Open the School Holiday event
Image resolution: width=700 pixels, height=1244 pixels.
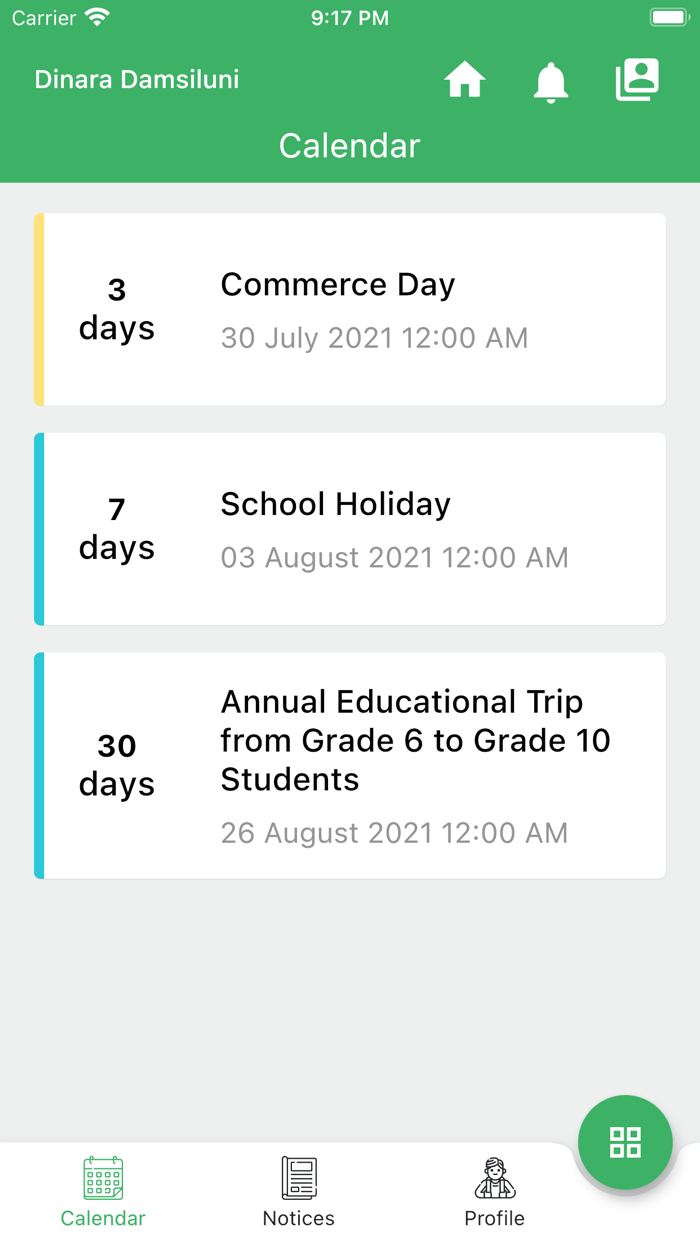coord(336,504)
